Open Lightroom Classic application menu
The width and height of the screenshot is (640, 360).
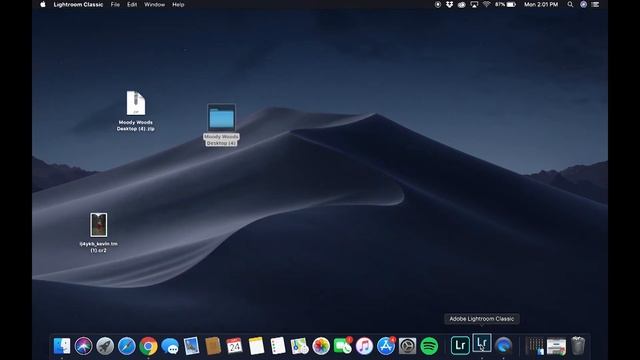tap(78, 4)
